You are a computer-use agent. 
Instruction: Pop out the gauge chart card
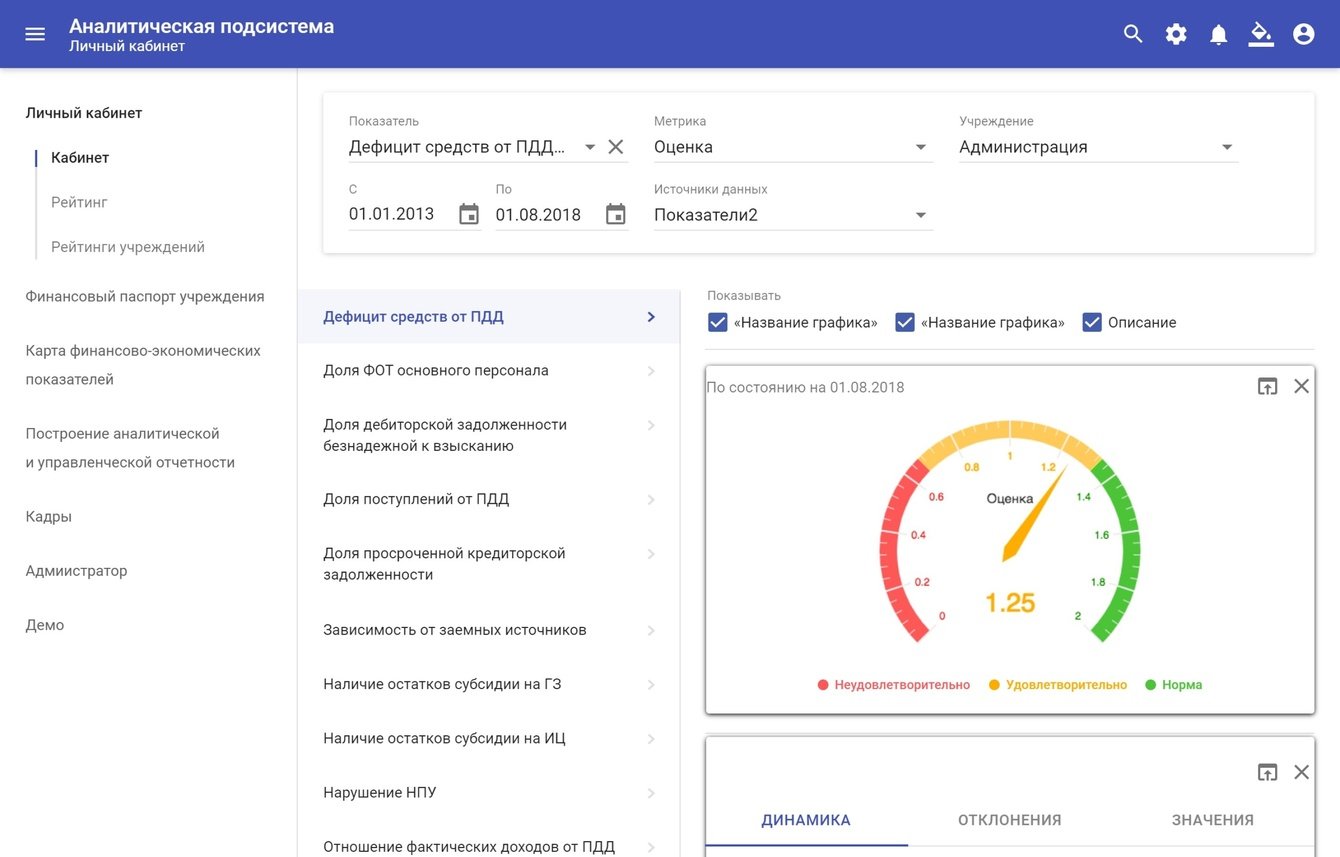click(1267, 386)
